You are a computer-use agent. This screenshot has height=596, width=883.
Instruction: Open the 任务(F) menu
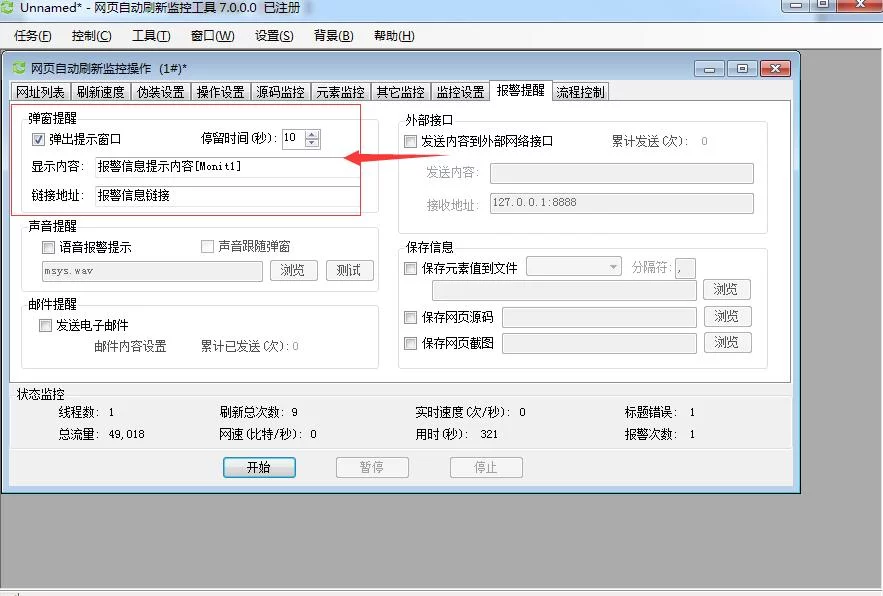click(x=32, y=36)
